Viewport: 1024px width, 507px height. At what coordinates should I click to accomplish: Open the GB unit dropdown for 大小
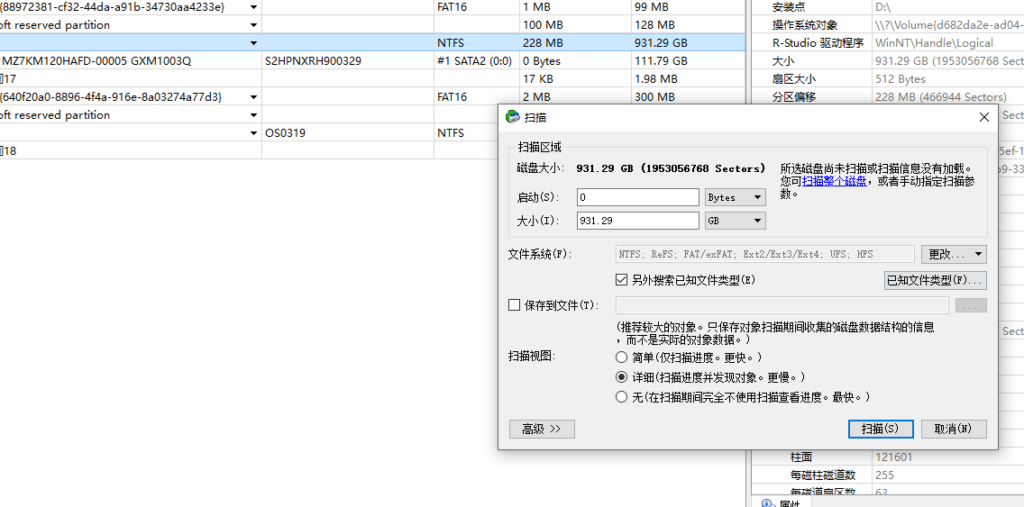point(735,221)
